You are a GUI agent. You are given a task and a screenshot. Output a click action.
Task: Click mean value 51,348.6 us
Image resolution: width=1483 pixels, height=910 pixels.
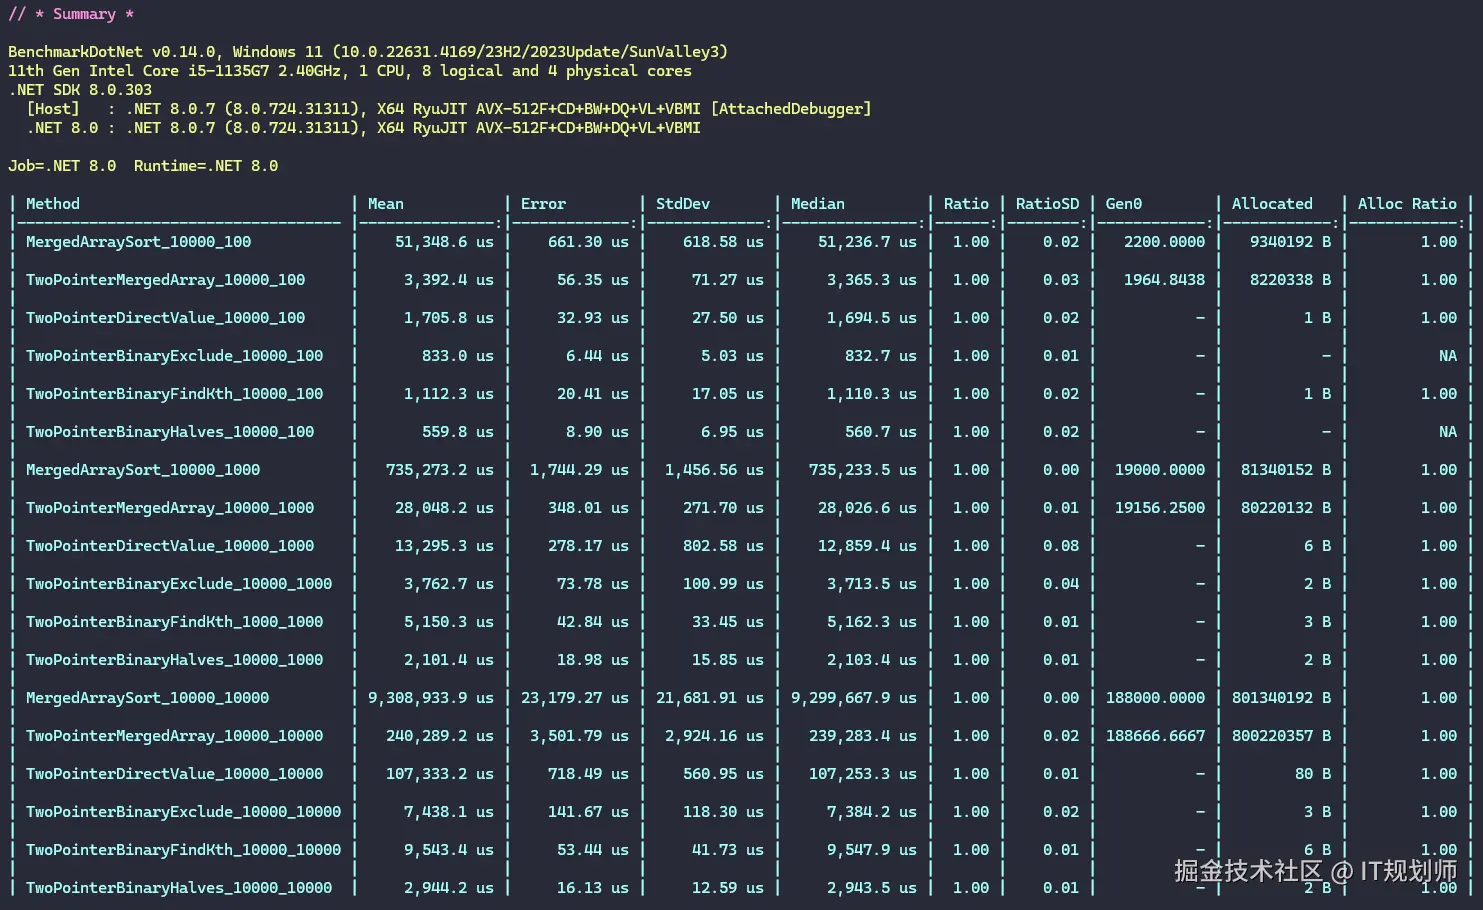(444, 242)
